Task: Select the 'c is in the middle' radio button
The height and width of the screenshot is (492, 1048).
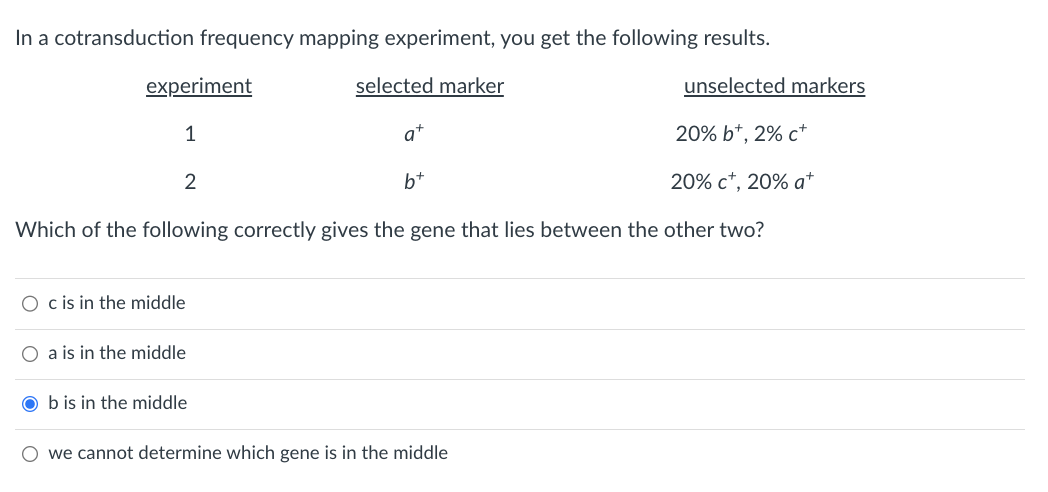Action: coord(32,303)
